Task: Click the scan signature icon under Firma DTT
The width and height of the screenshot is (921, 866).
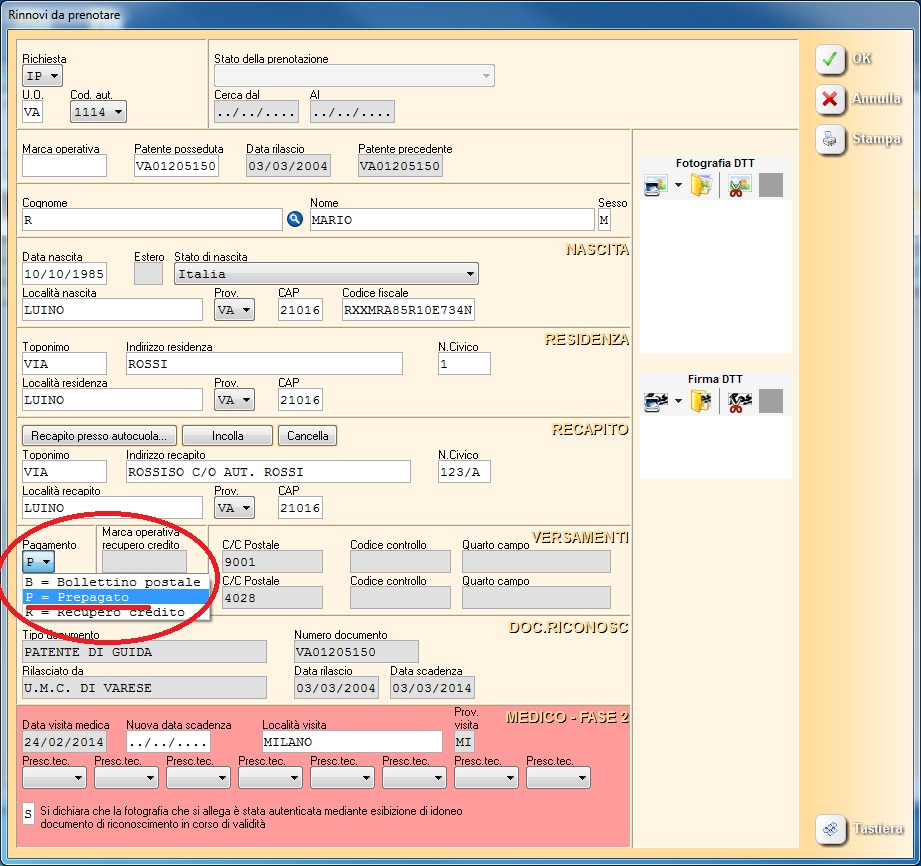Action: coord(656,402)
